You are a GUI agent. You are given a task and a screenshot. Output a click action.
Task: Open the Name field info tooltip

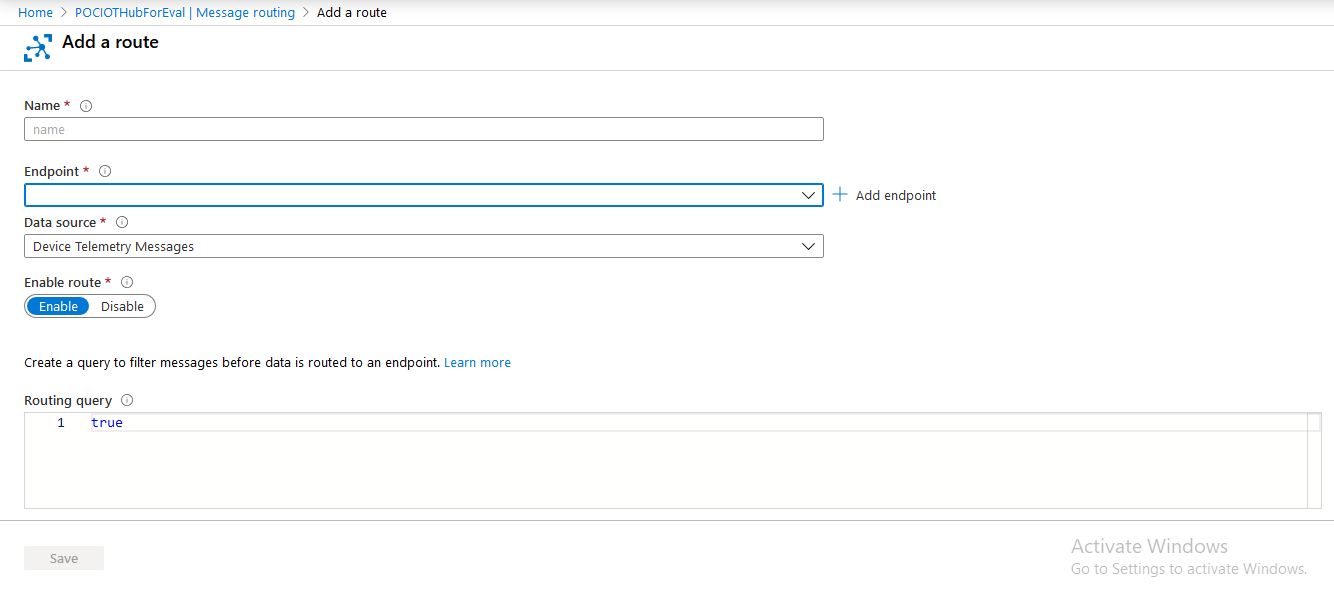point(86,105)
